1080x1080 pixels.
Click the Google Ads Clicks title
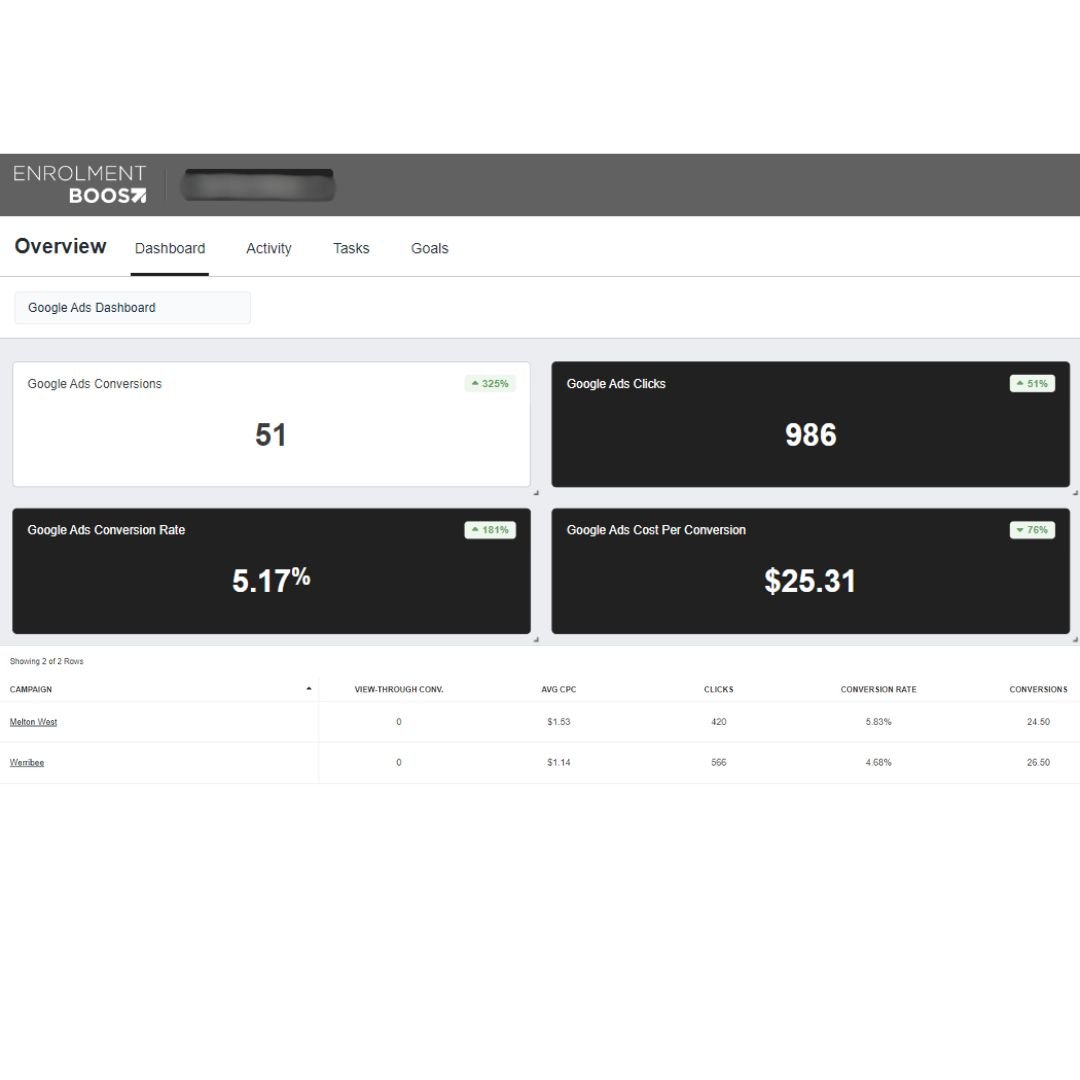point(616,384)
